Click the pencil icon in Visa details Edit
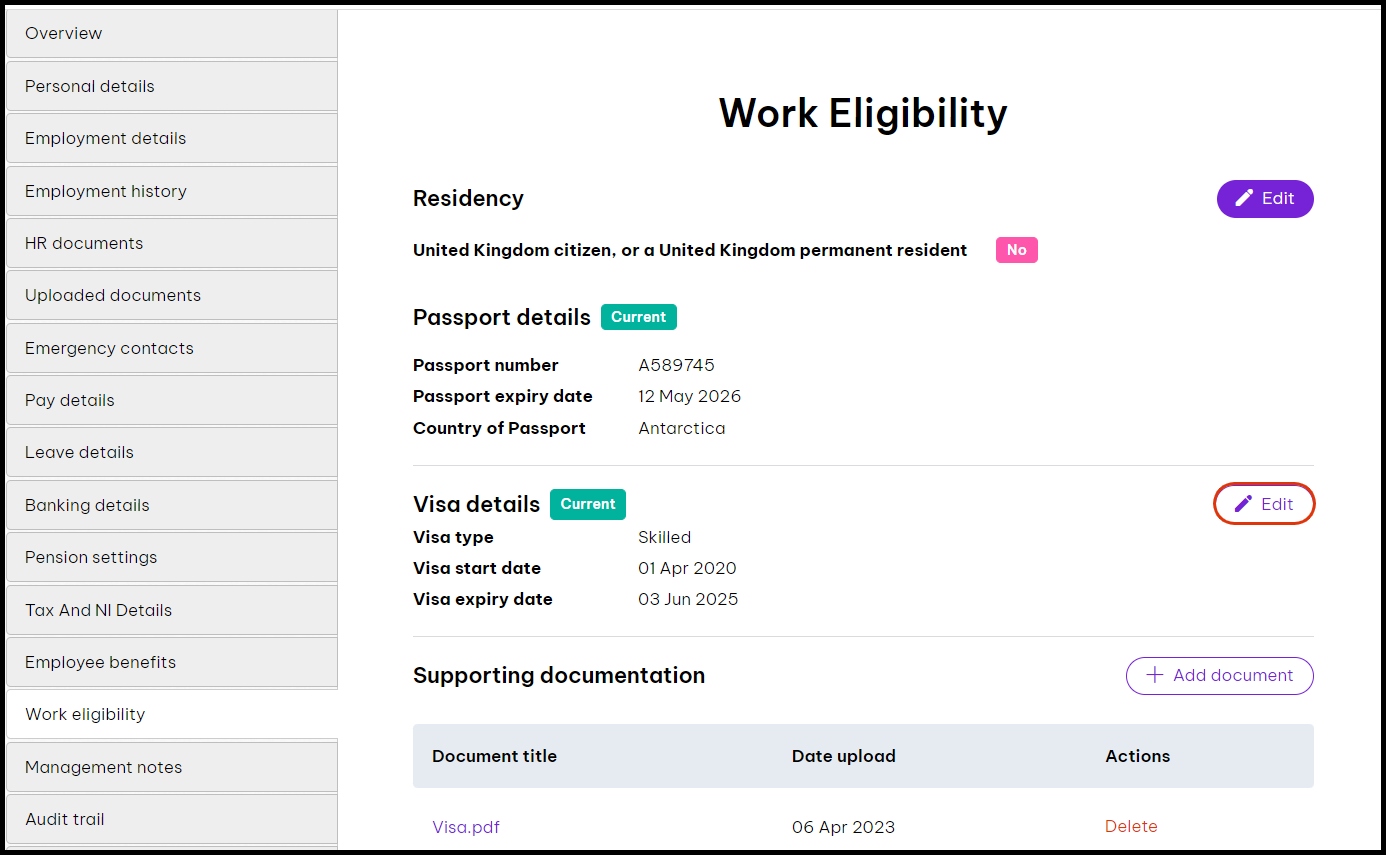 pyautogui.click(x=1243, y=504)
